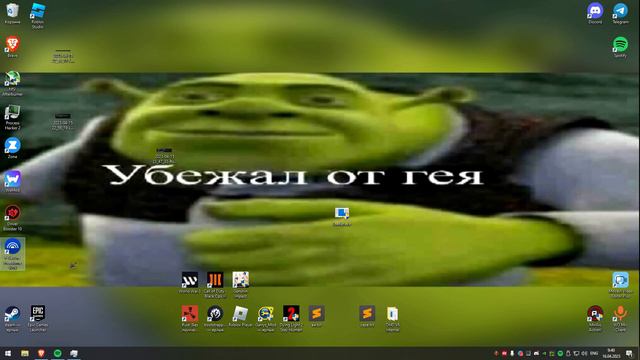Launch Genshin Impact desktop shortcut
Image resolution: width=640 pixels, height=360 pixels.
tap(240, 285)
